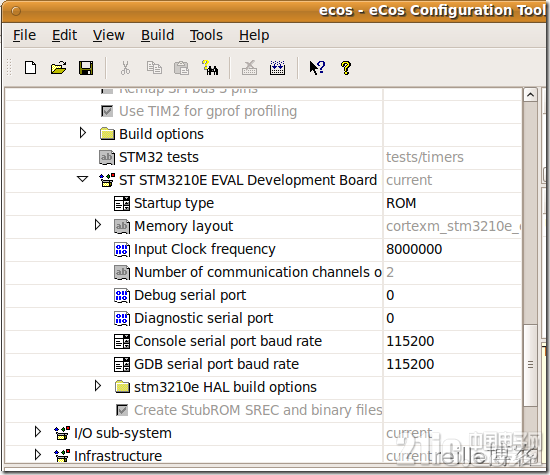The image size is (550, 475).
Task: Expand the Memory layout node
Action: pyautogui.click(x=98, y=225)
